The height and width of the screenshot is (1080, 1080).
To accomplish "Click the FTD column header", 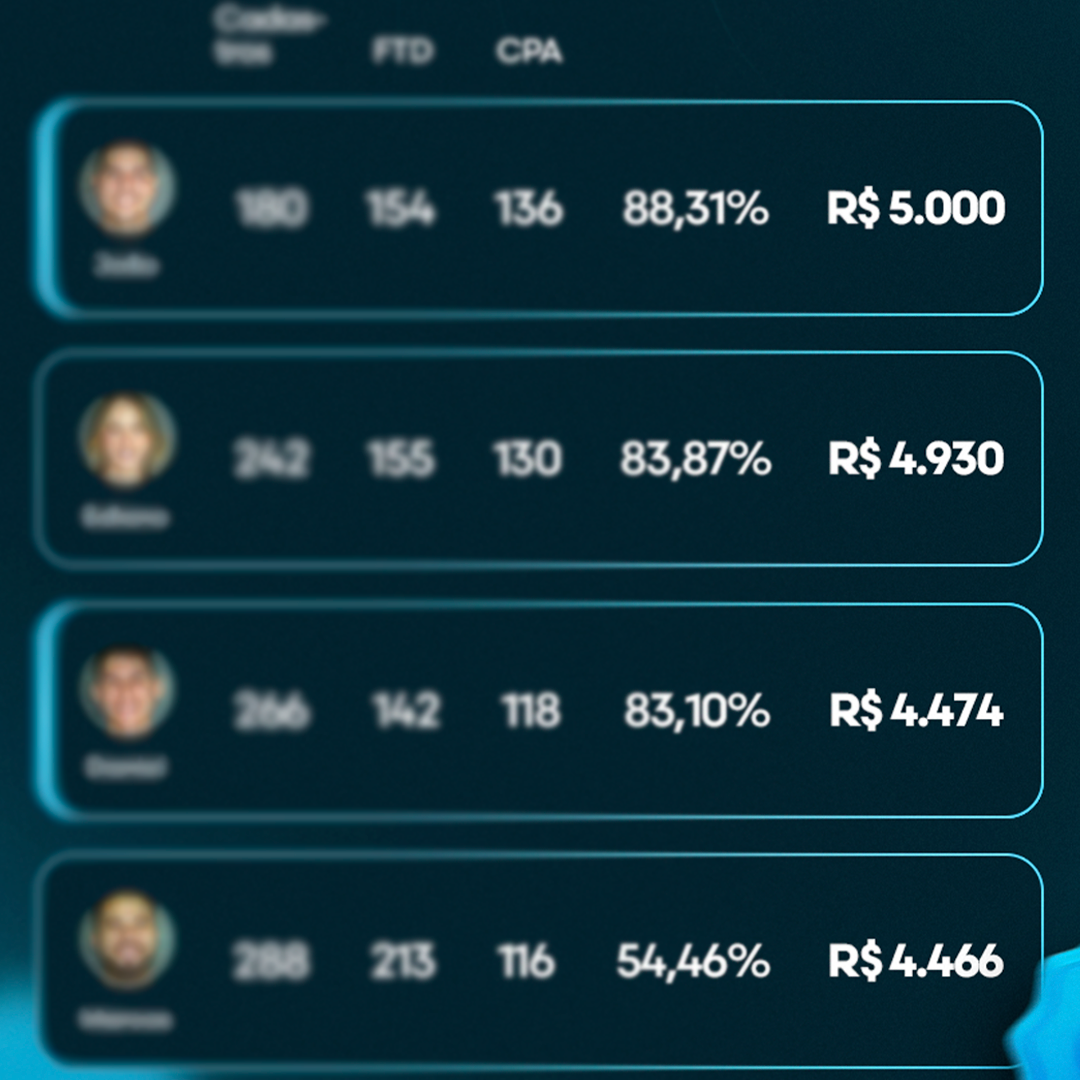I will (402, 52).
